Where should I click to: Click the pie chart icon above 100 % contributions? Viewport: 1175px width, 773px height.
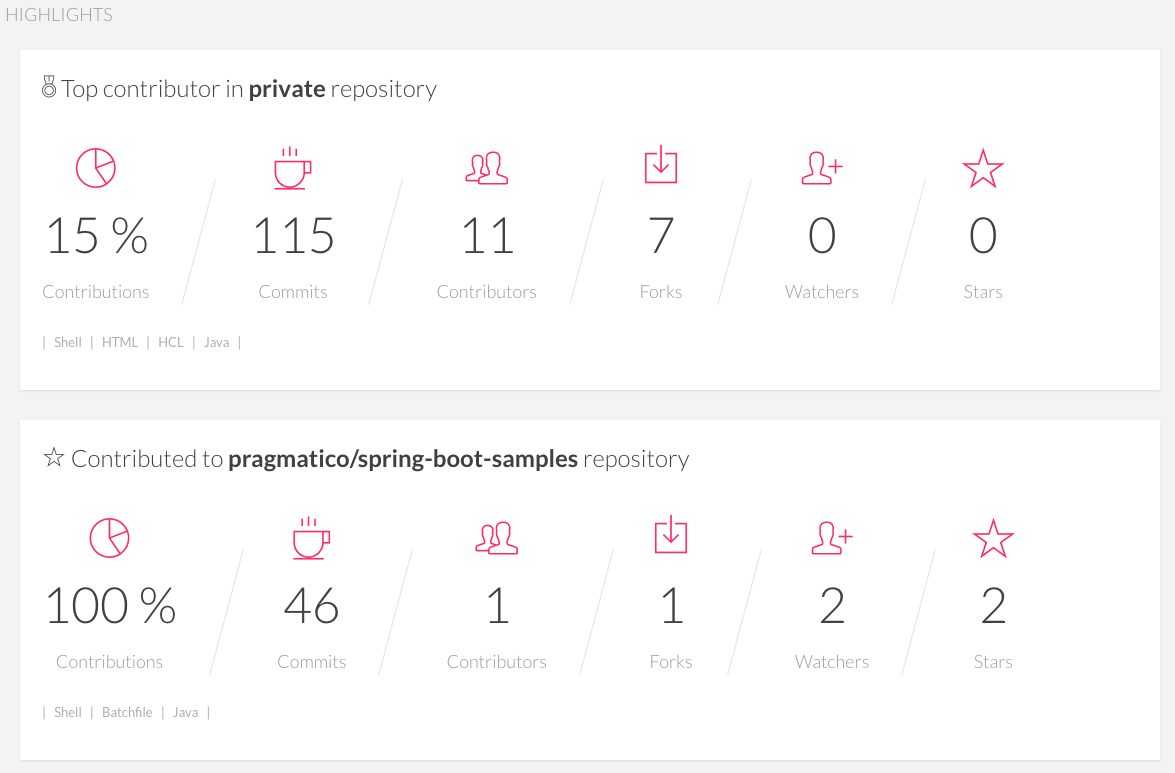click(x=110, y=537)
